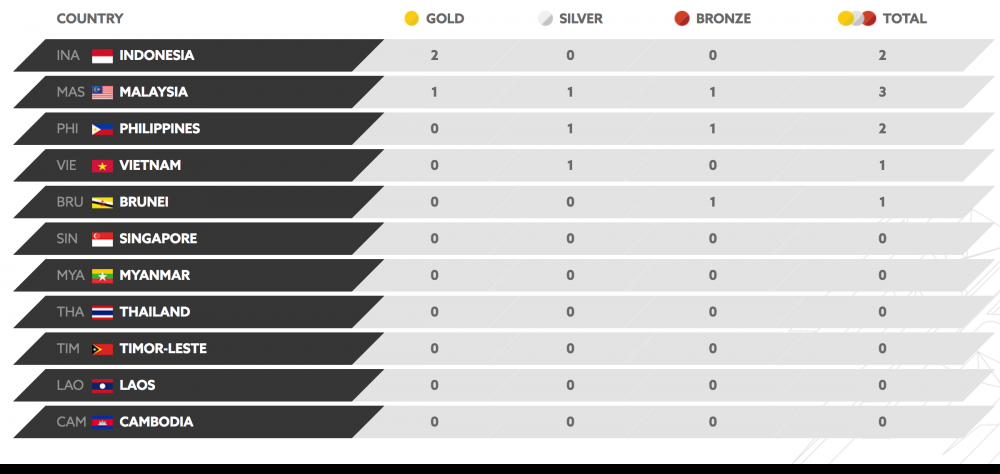Click the Vietnam flag icon

click(102, 166)
